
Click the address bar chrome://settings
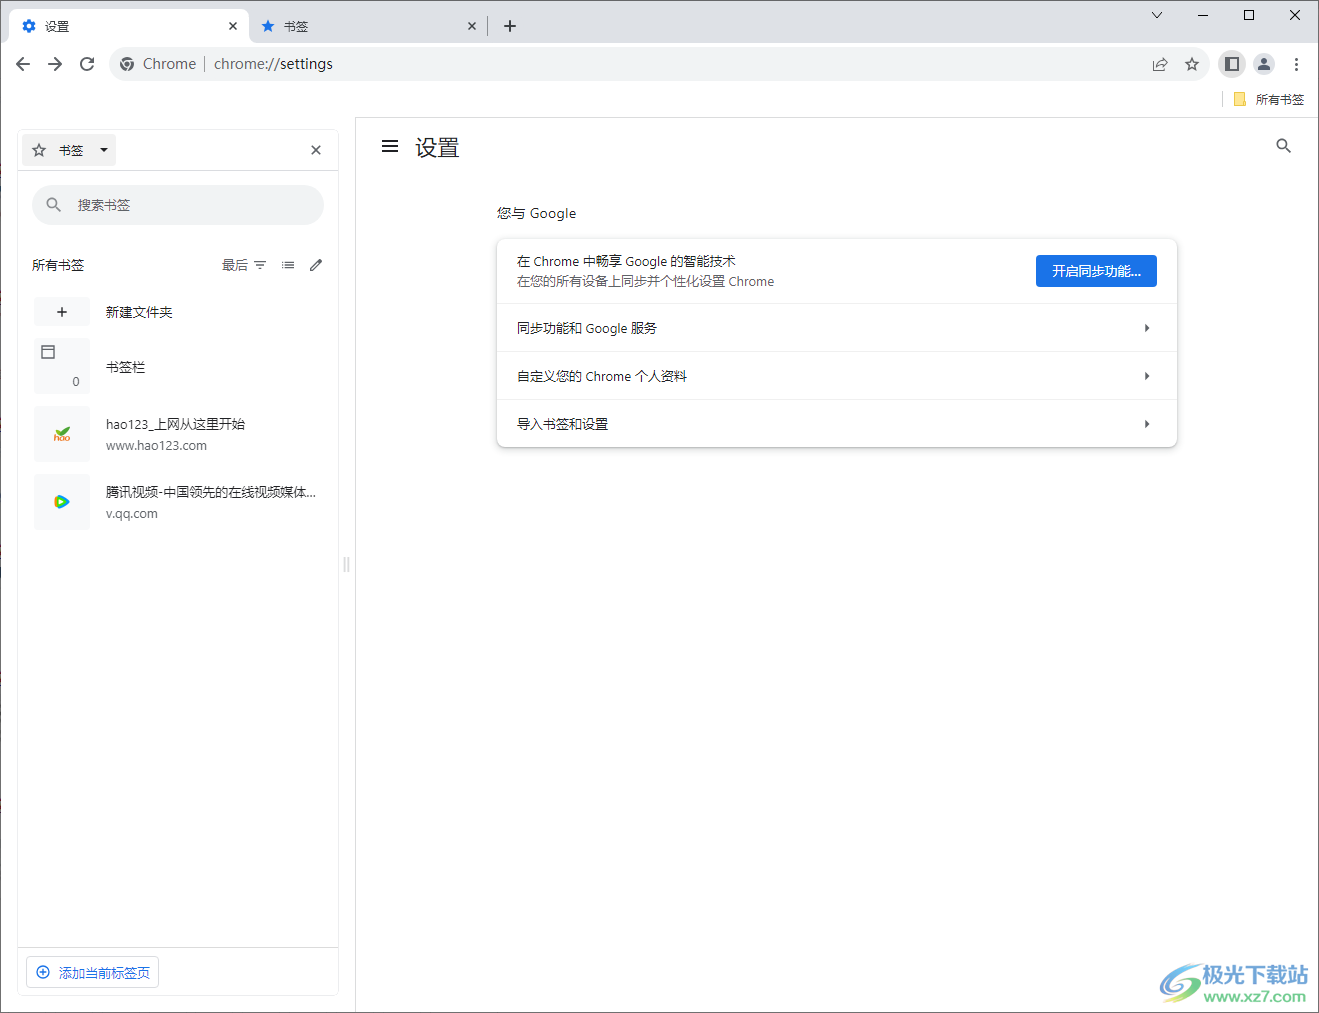pyautogui.click(x=273, y=64)
